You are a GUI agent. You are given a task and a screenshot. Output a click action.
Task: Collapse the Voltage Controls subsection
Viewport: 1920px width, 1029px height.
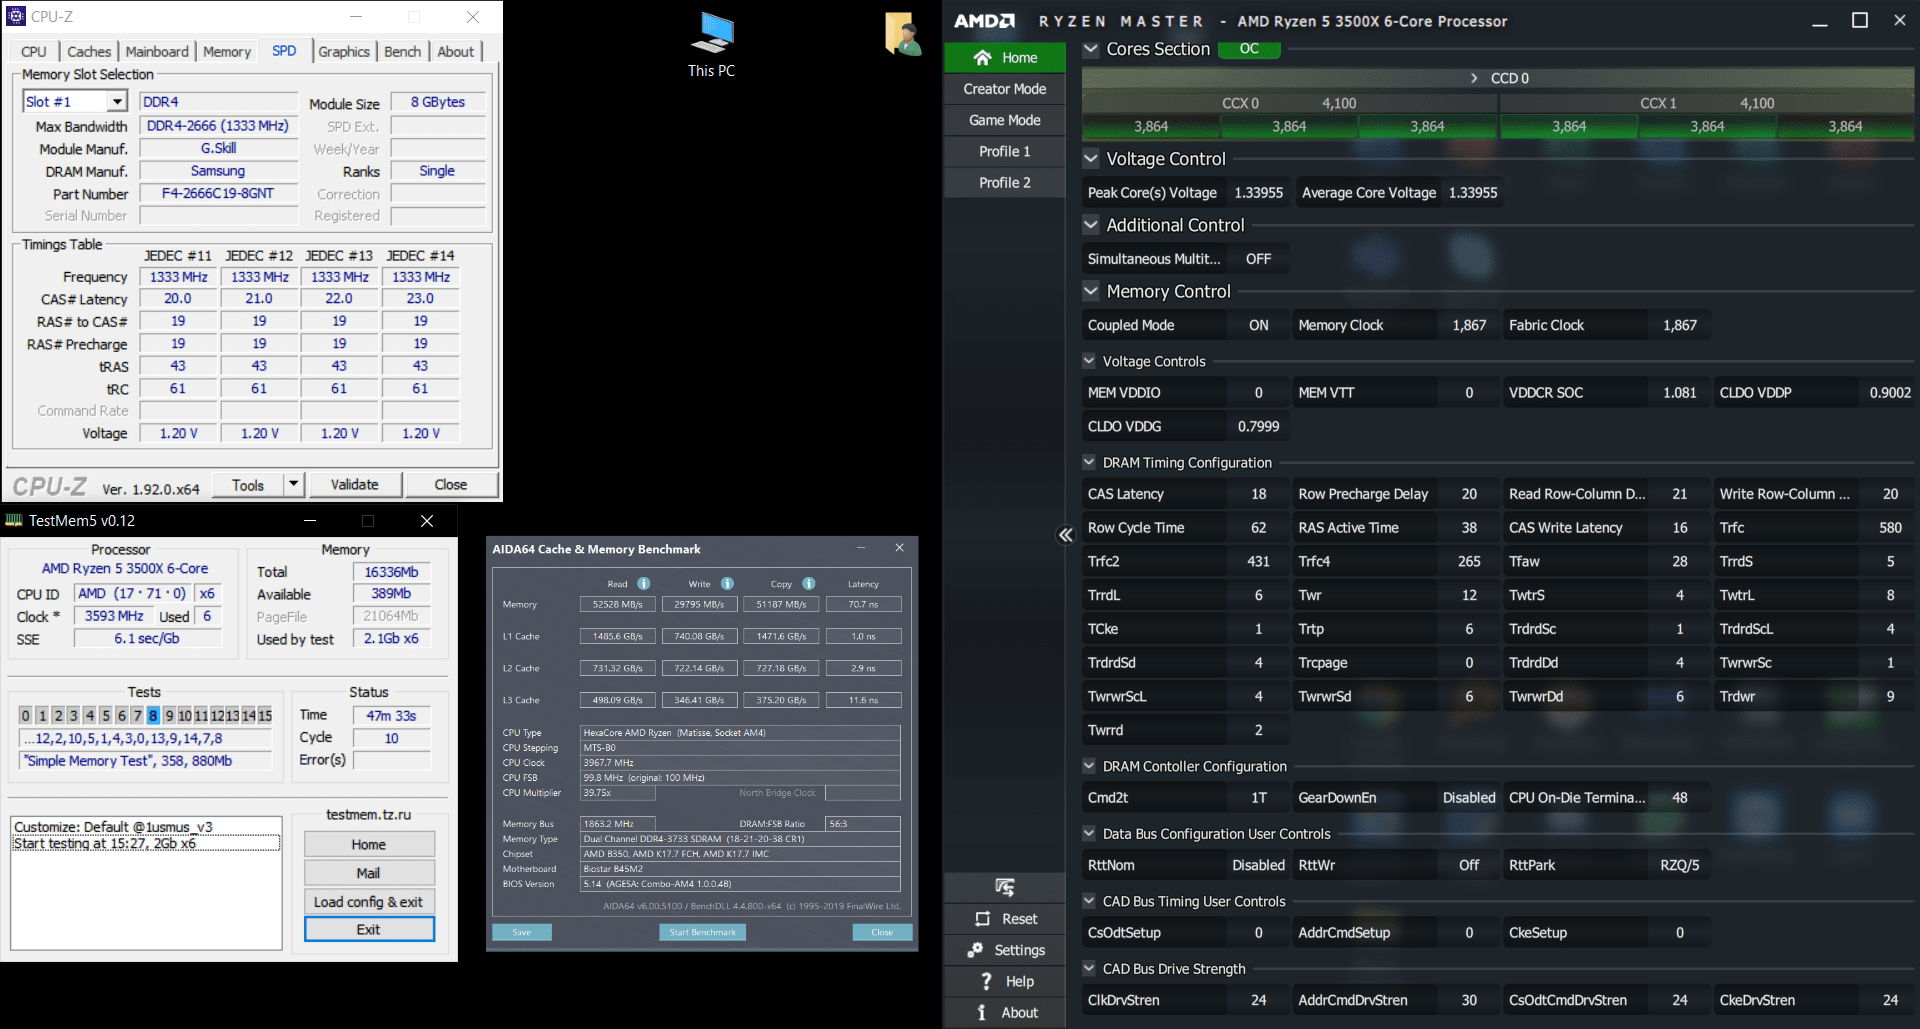pyautogui.click(x=1089, y=361)
